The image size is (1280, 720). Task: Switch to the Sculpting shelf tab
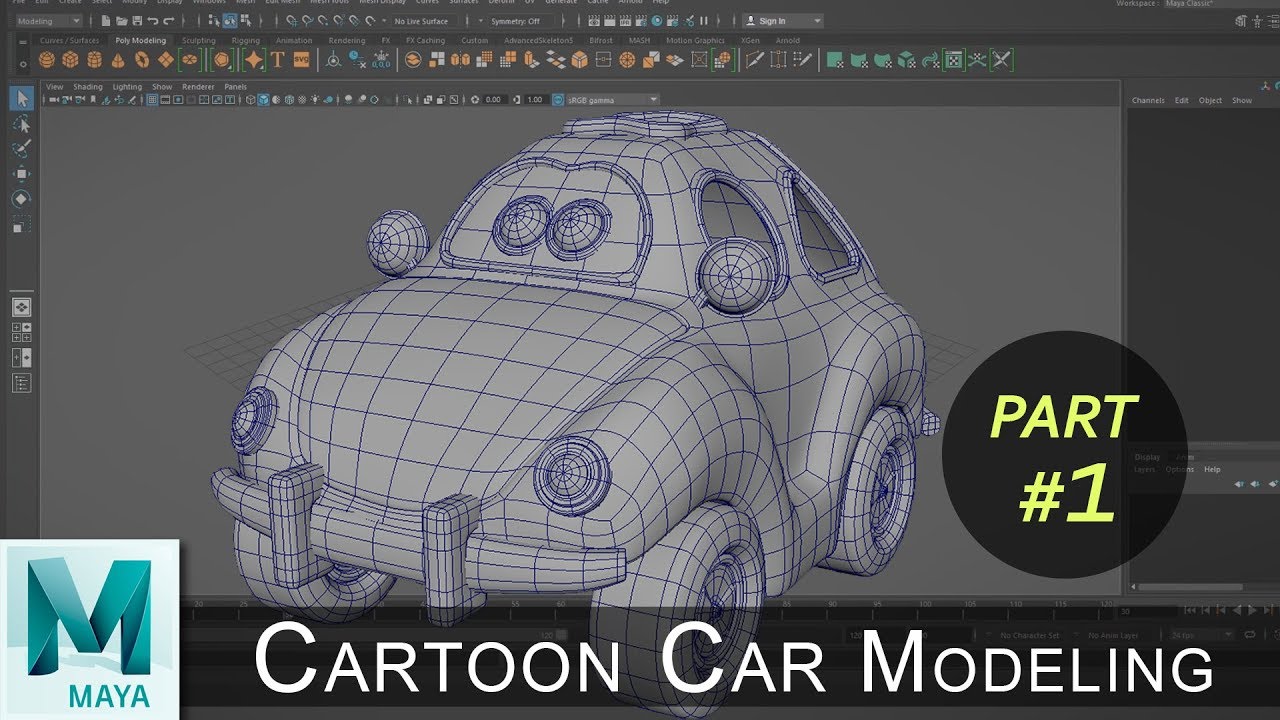(198, 41)
